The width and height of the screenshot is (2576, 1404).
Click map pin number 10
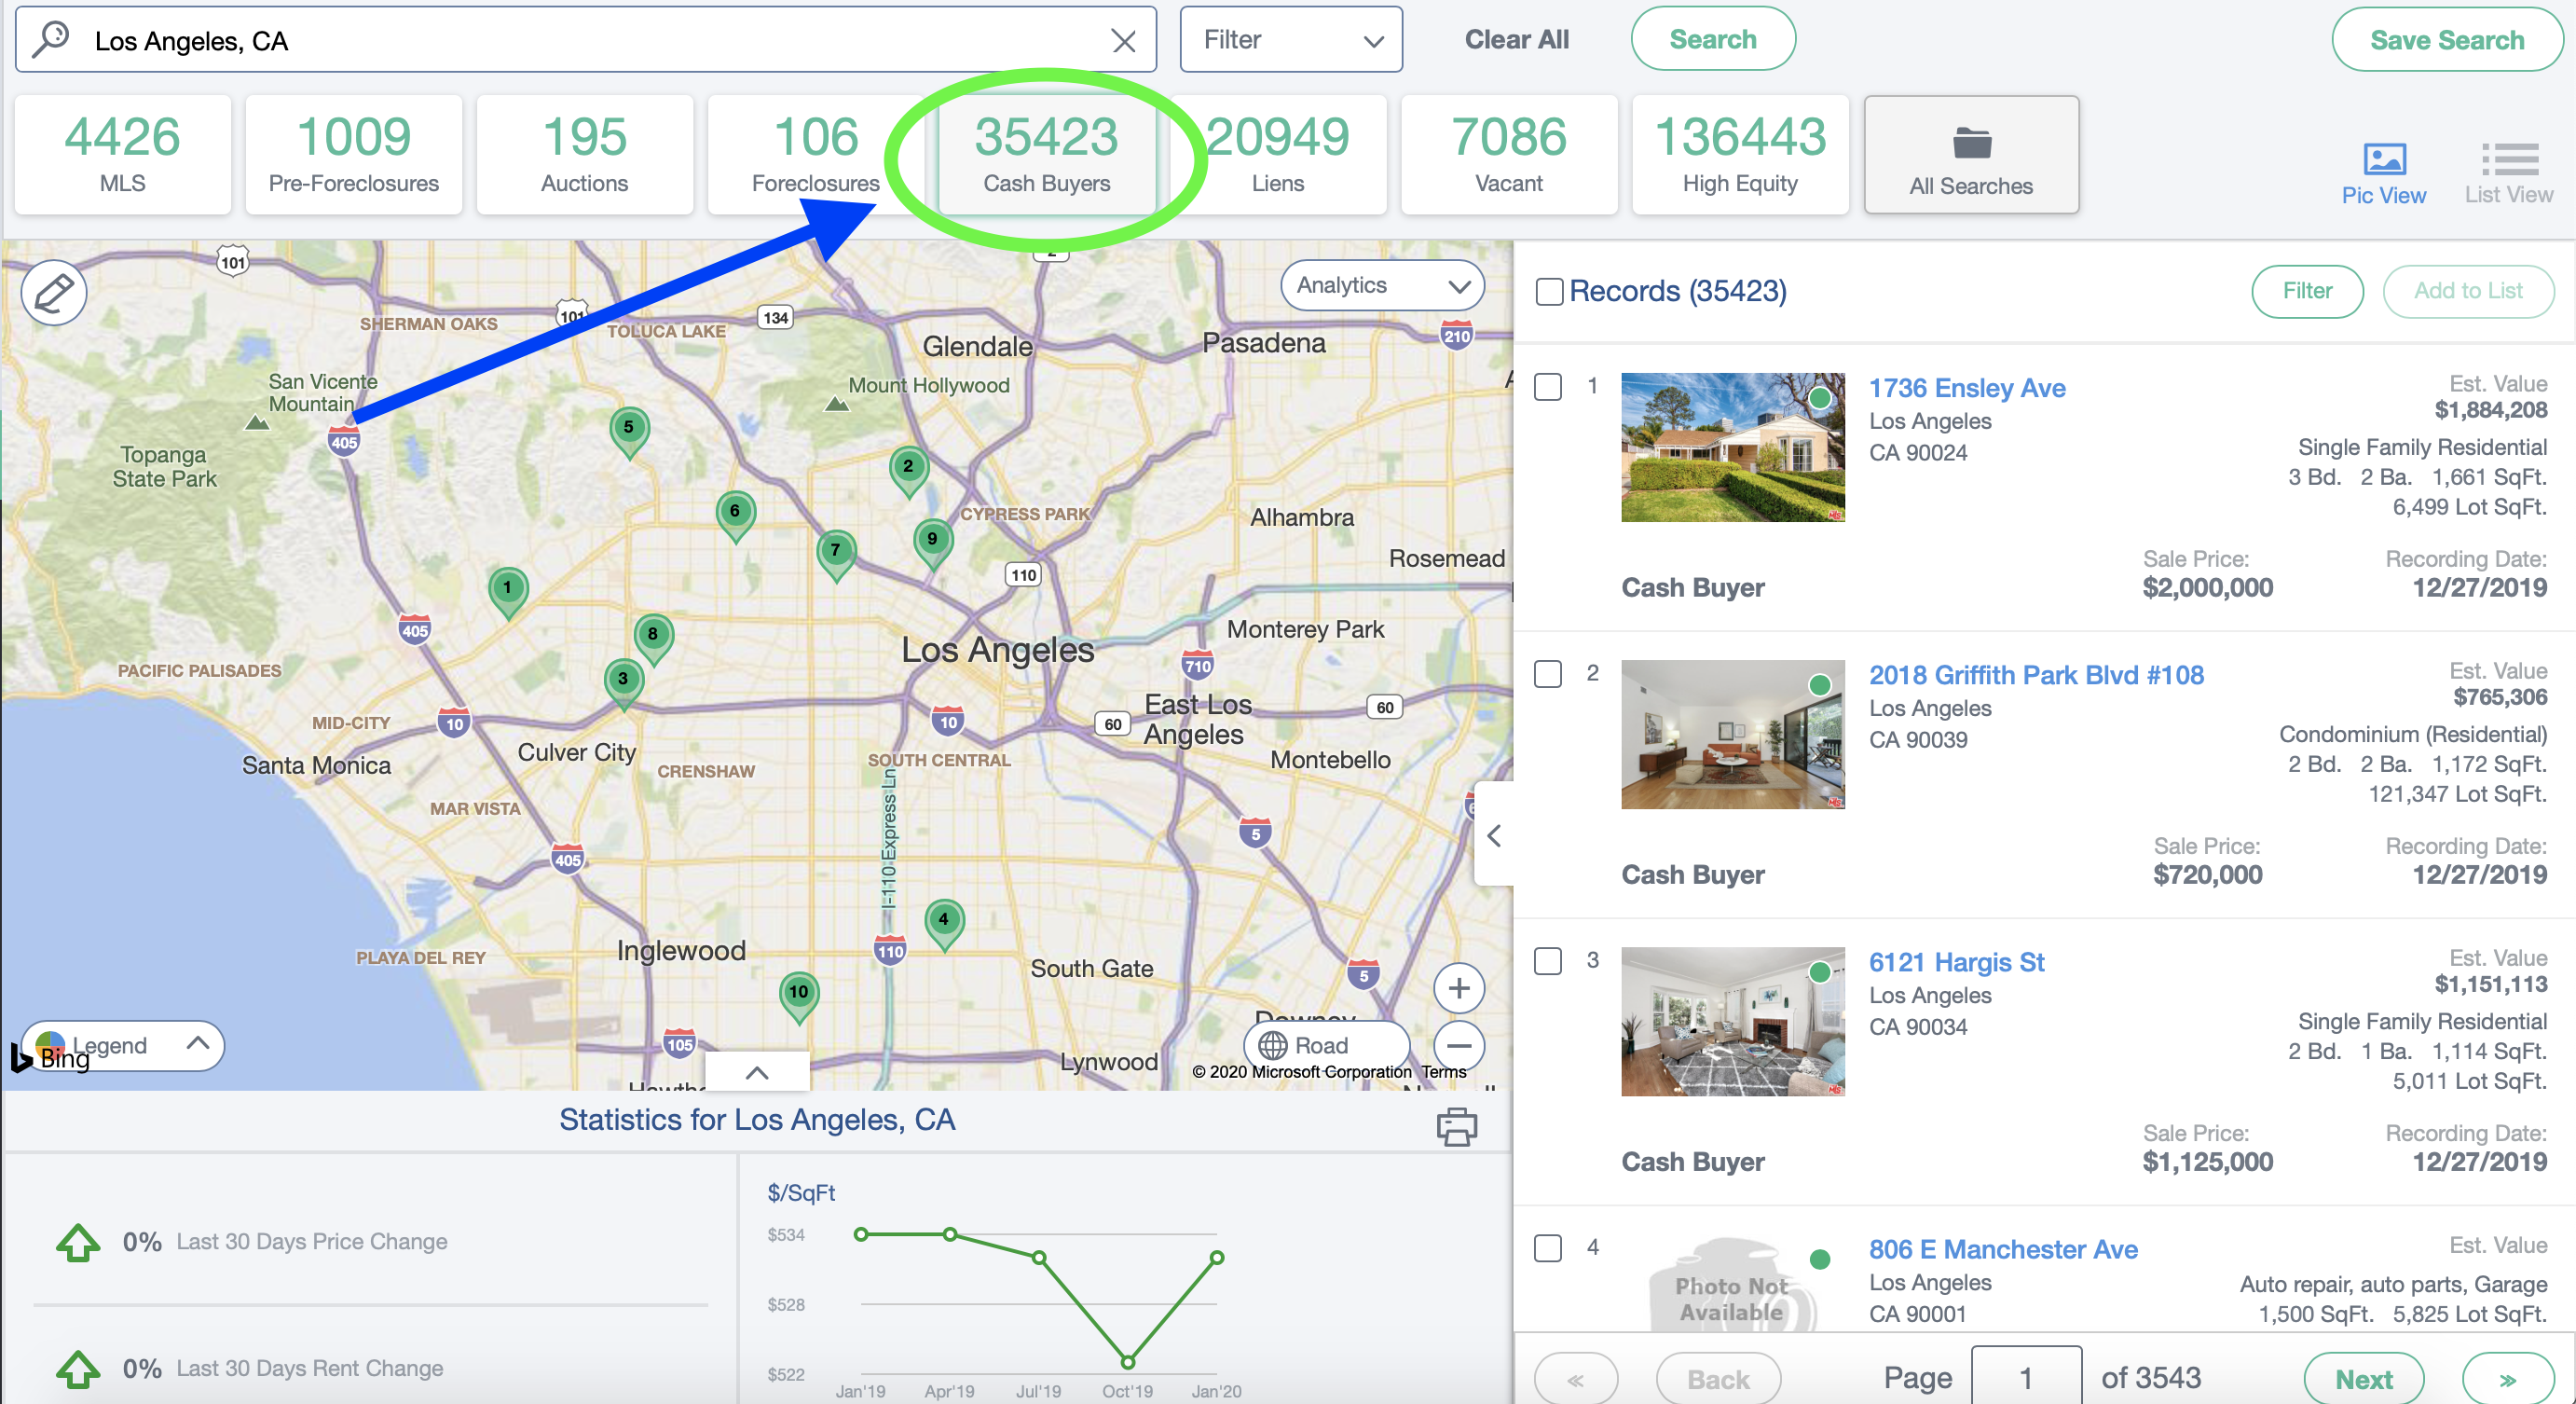[798, 997]
